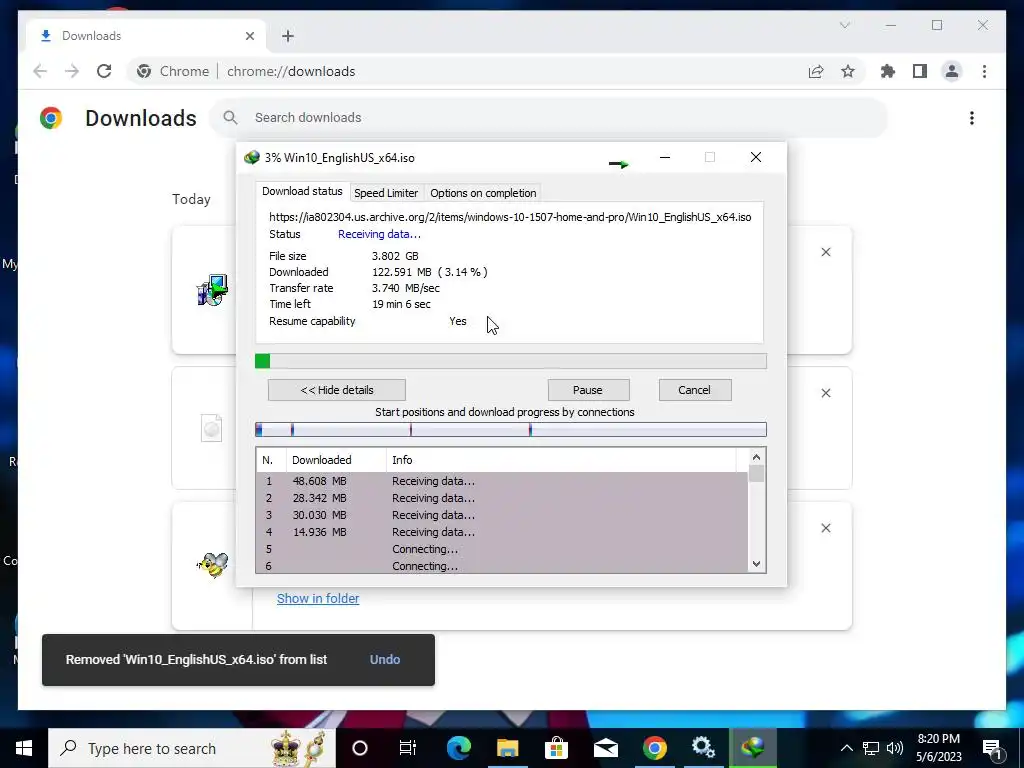This screenshot has height=768, width=1024.
Task: Open Cortana circle on taskbar
Action: click(x=360, y=748)
